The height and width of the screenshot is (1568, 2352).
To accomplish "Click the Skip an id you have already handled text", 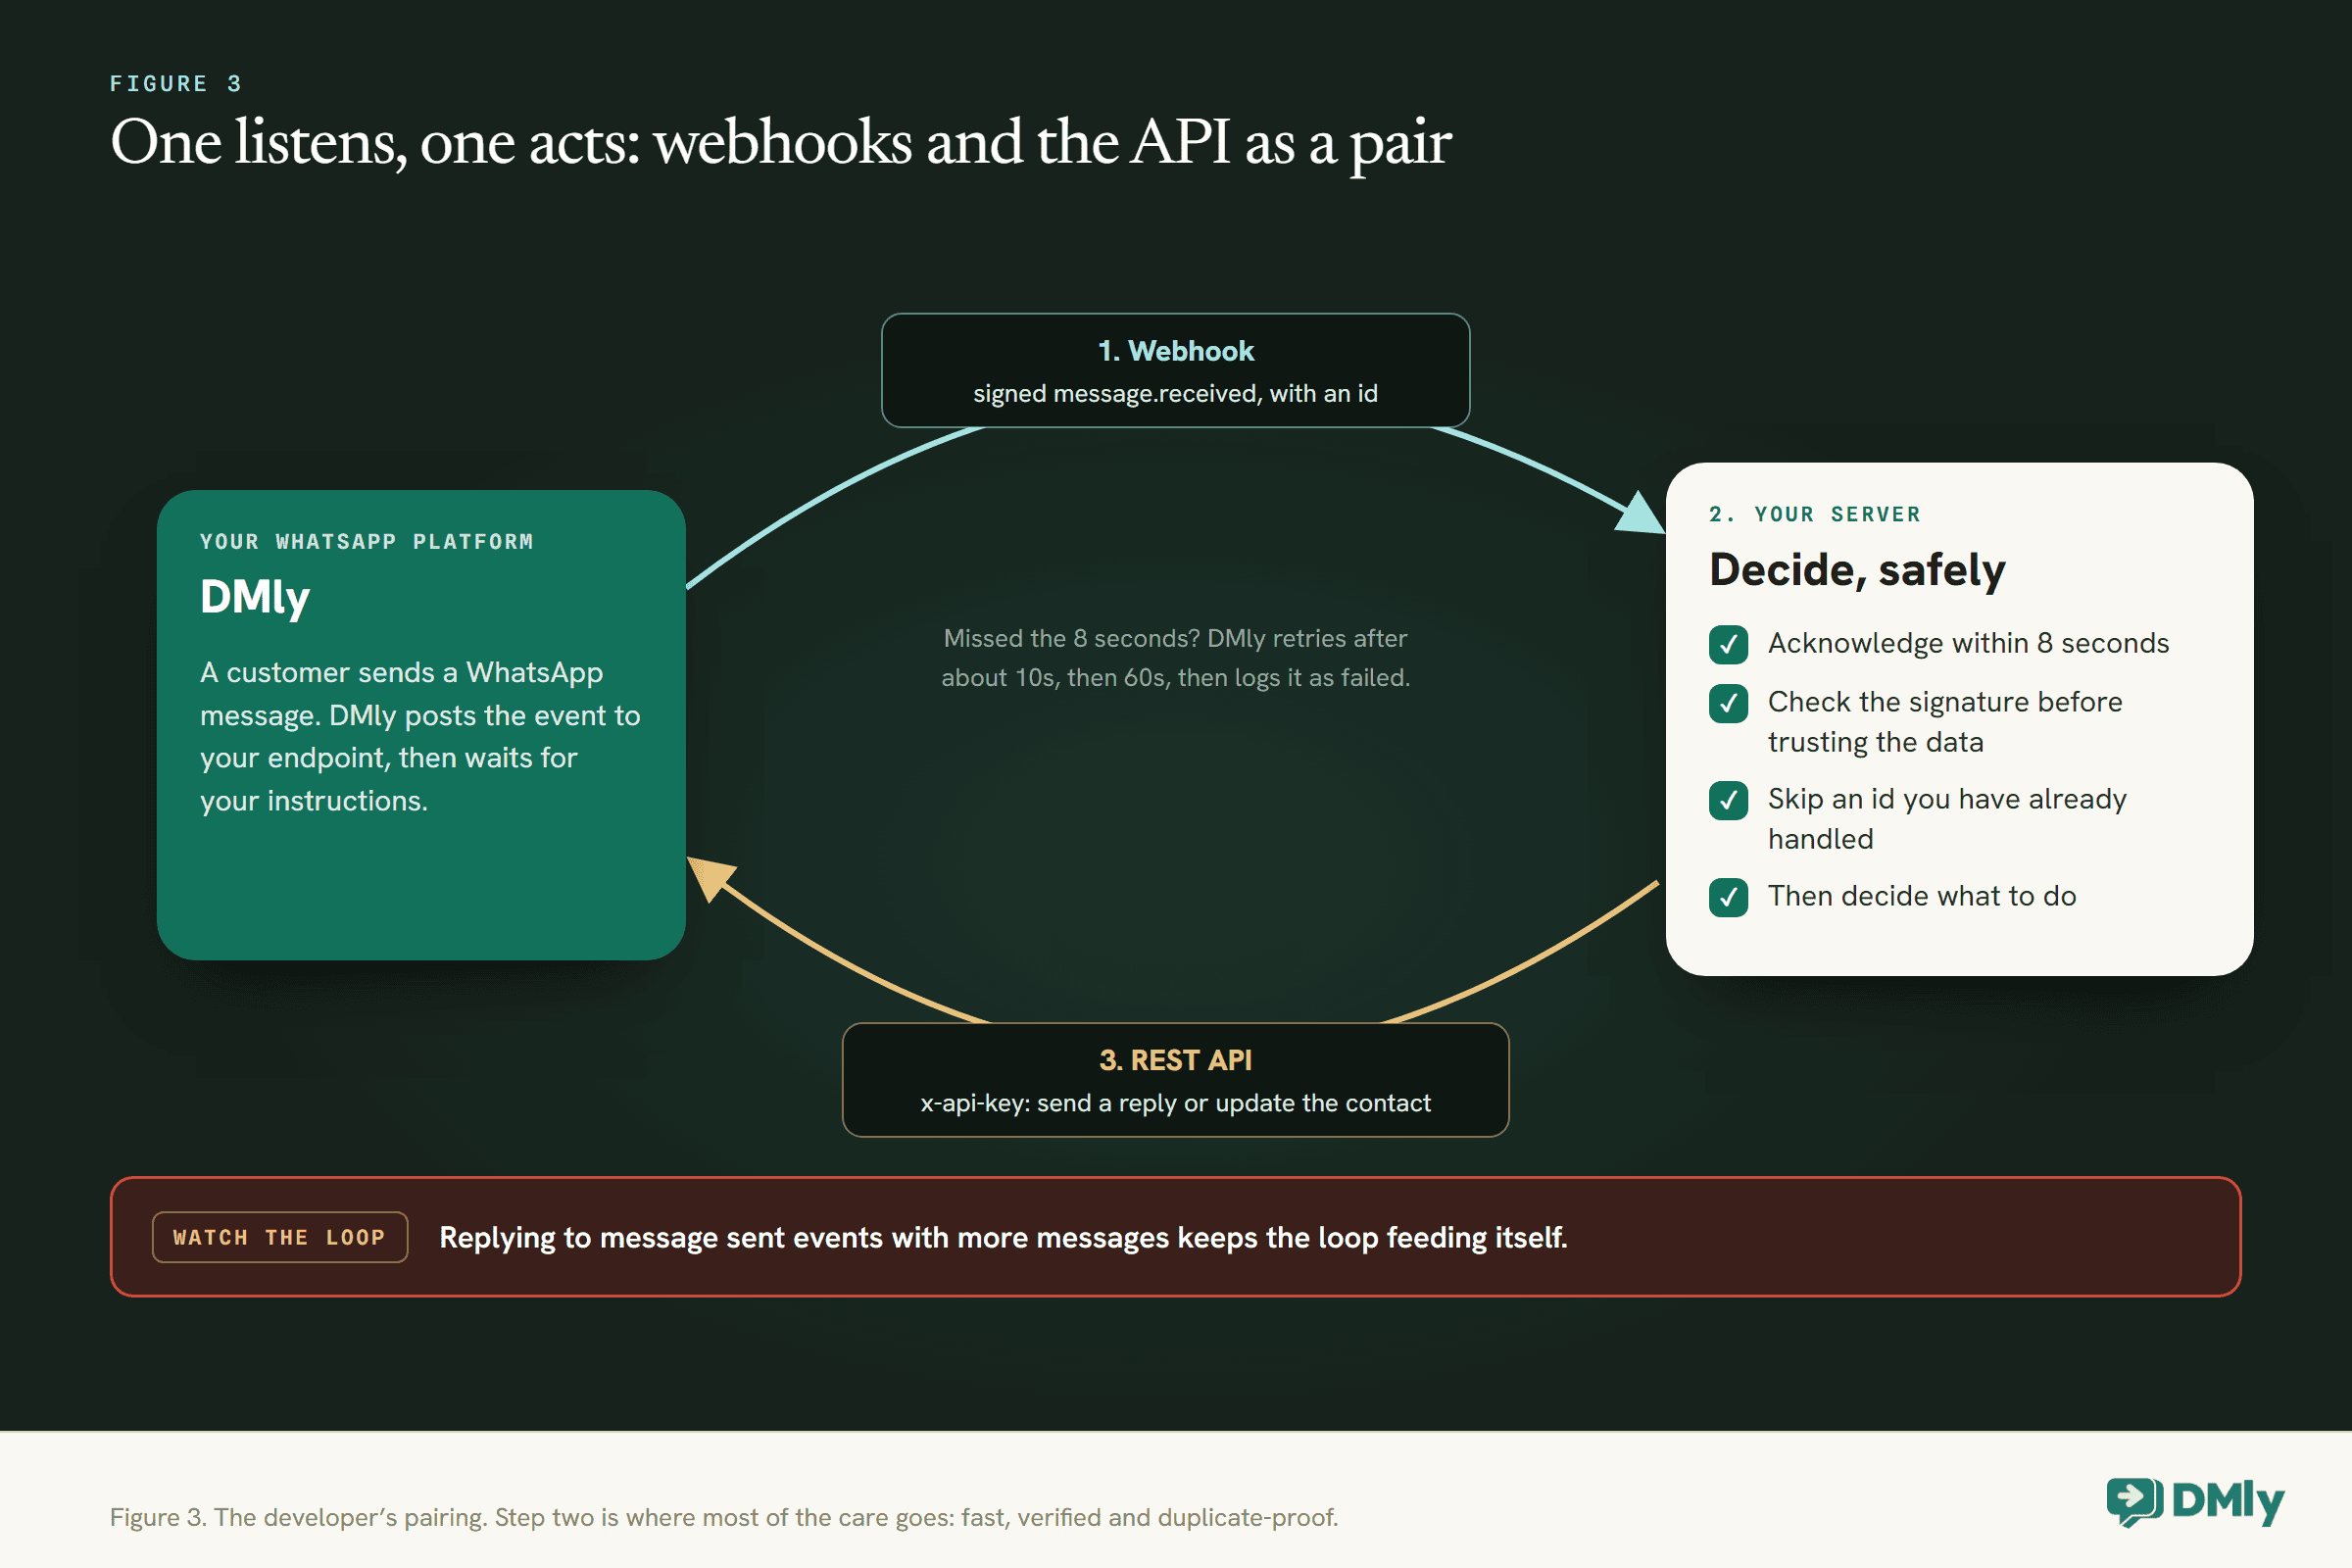I will pos(1947,819).
